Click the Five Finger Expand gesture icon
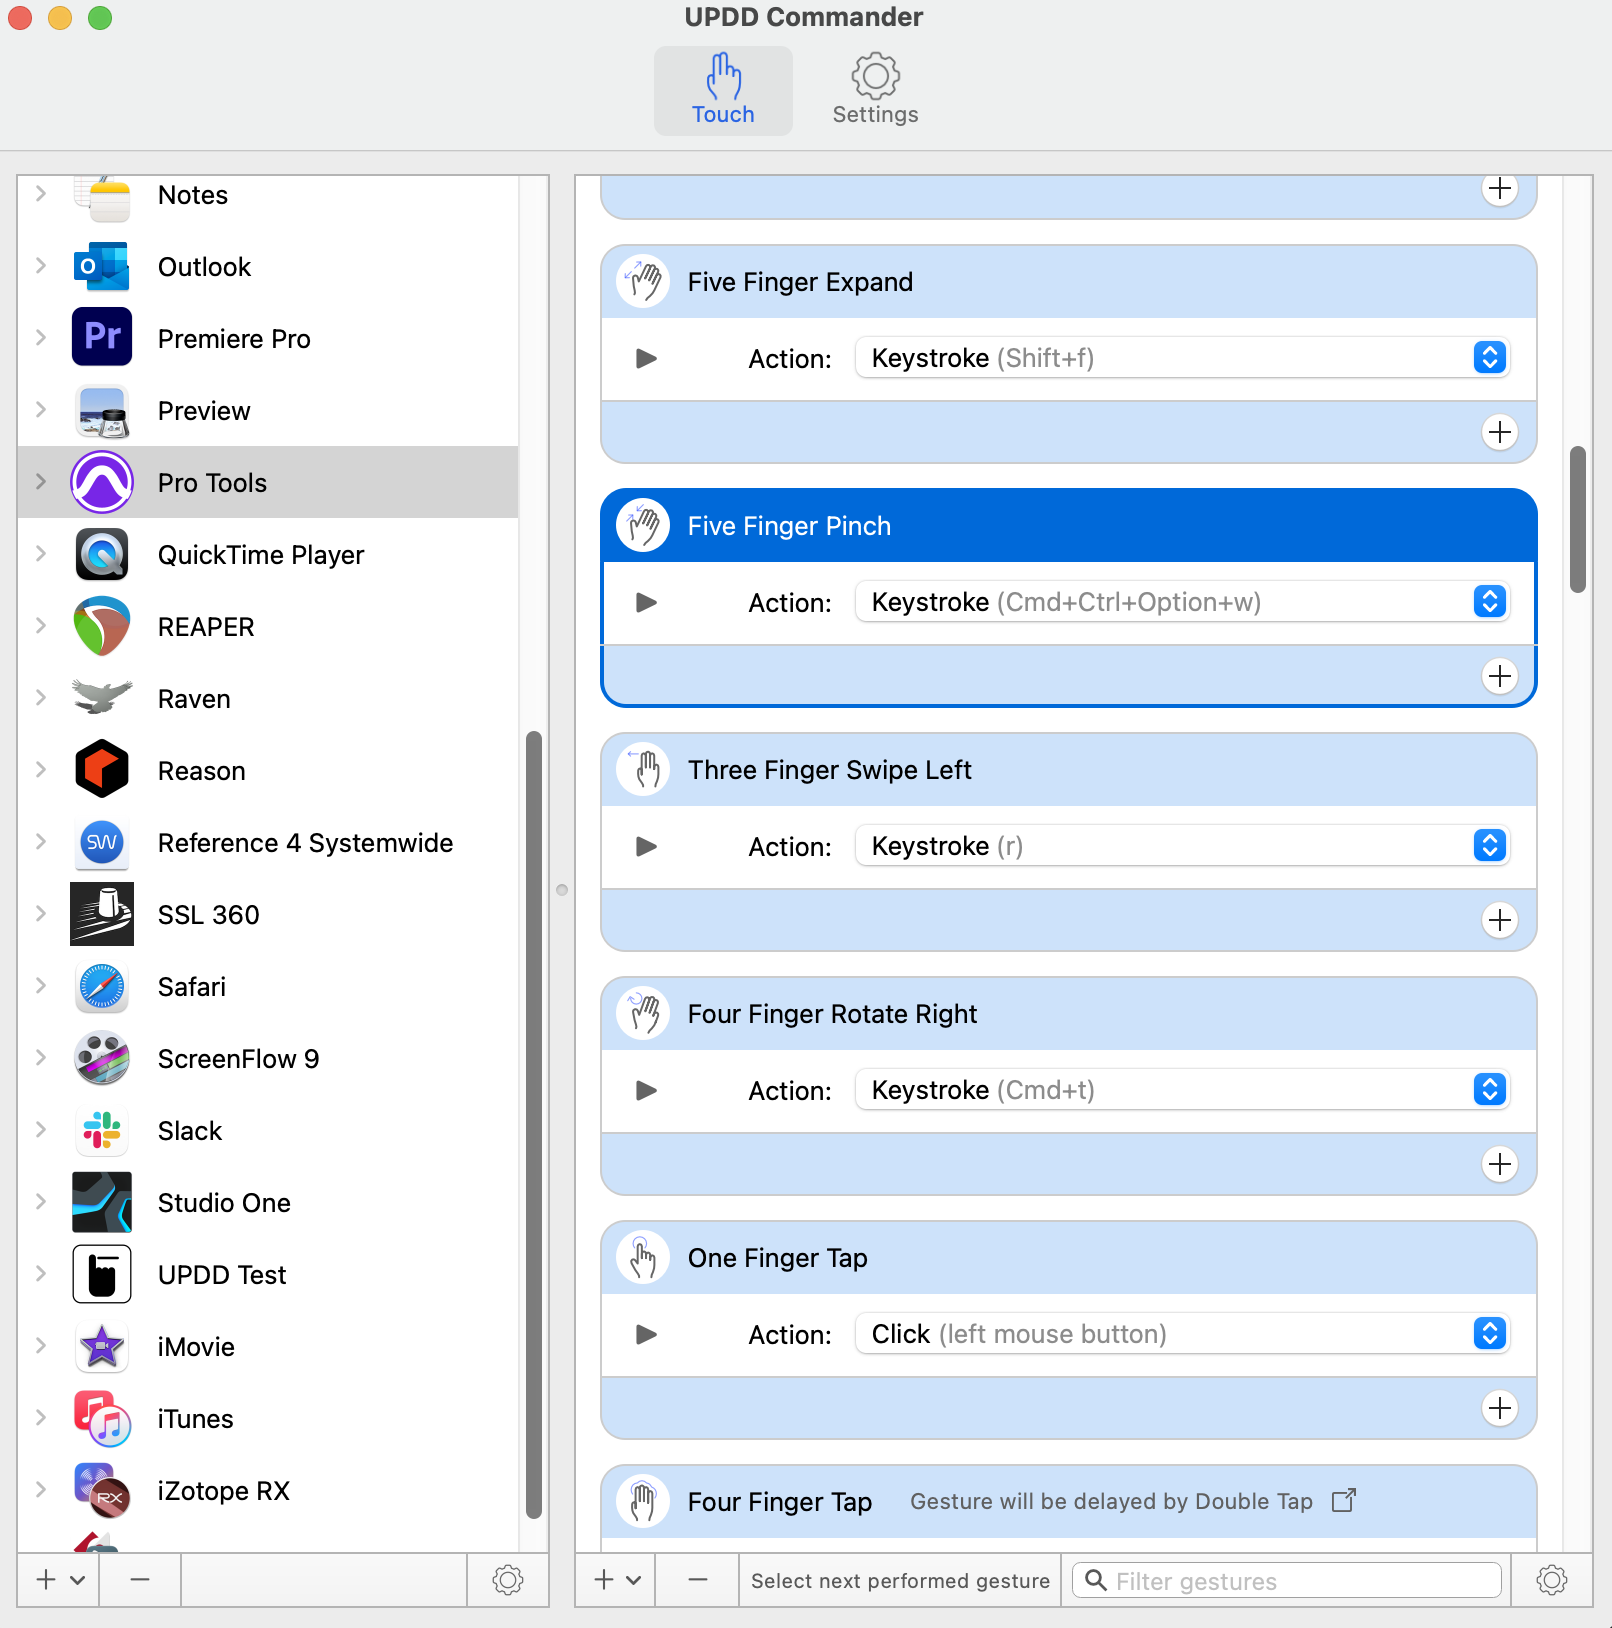 [643, 281]
